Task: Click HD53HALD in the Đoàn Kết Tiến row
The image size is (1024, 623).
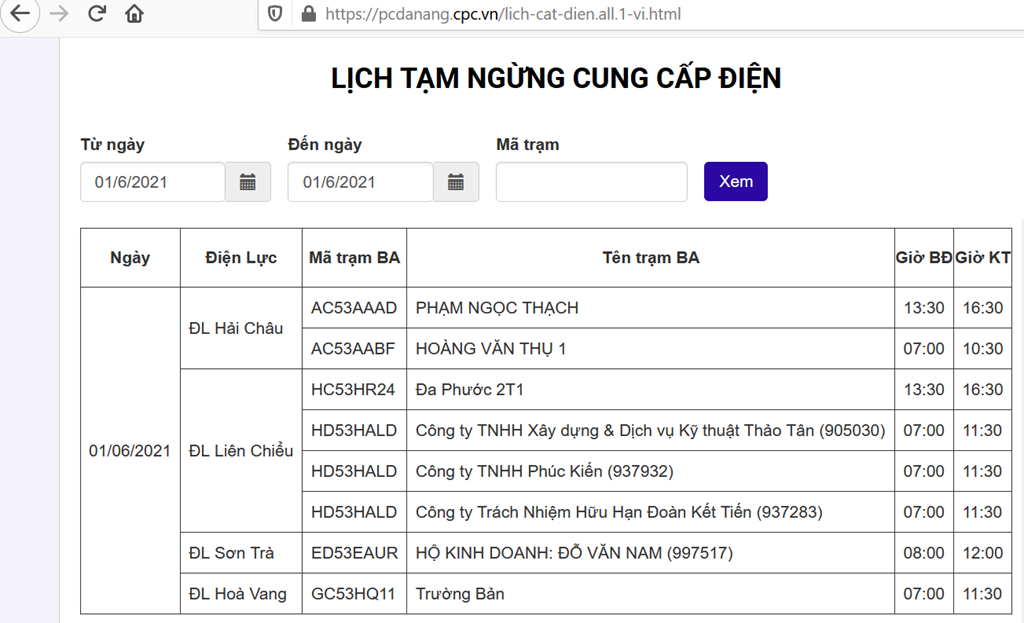Action: (354, 512)
